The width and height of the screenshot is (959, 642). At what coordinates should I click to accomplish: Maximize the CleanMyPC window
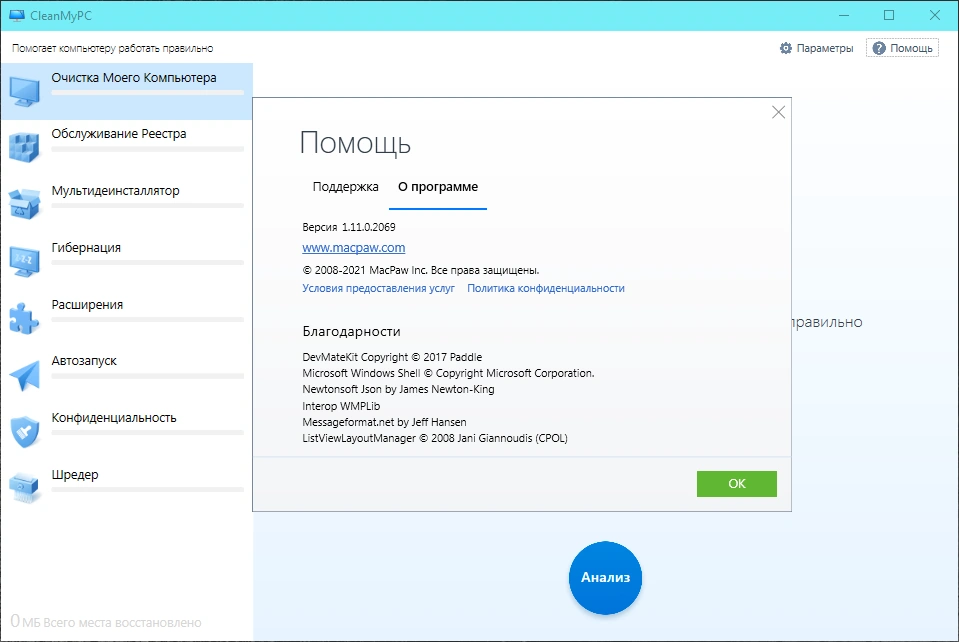tap(889, 15)
